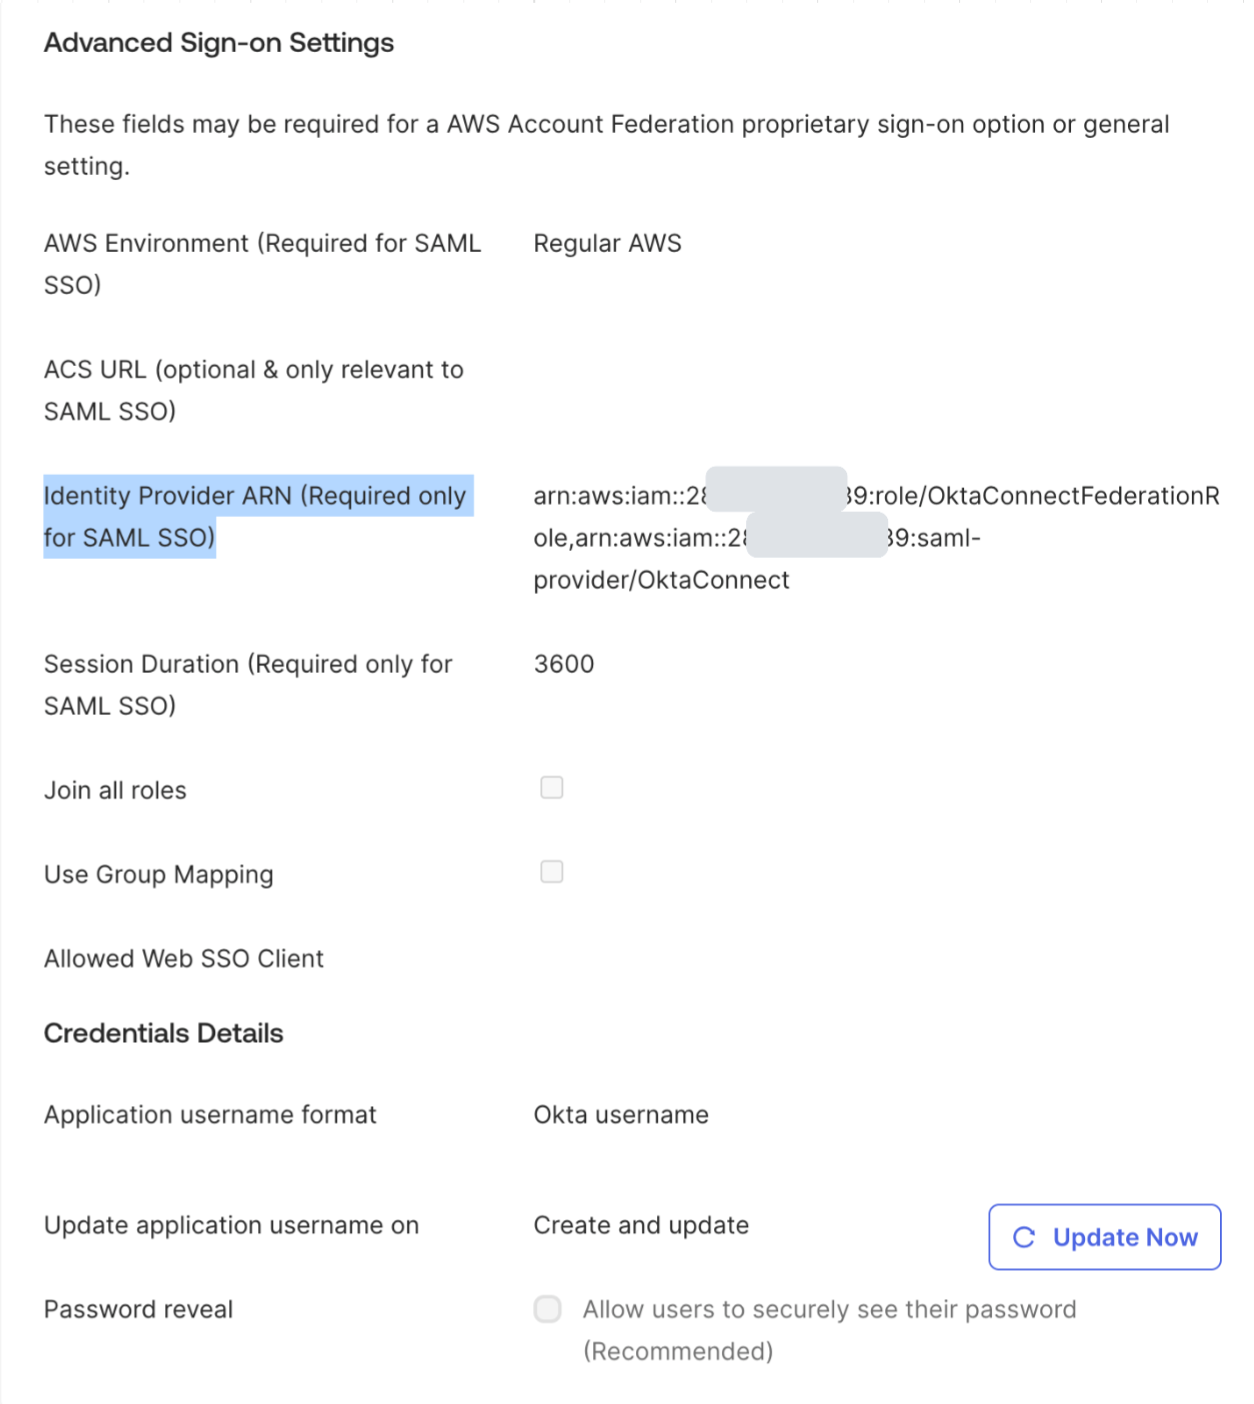This screenshot has height=1404, width=1254.
Task: Click the Update Now button
Action: tap(1104, 1237)
